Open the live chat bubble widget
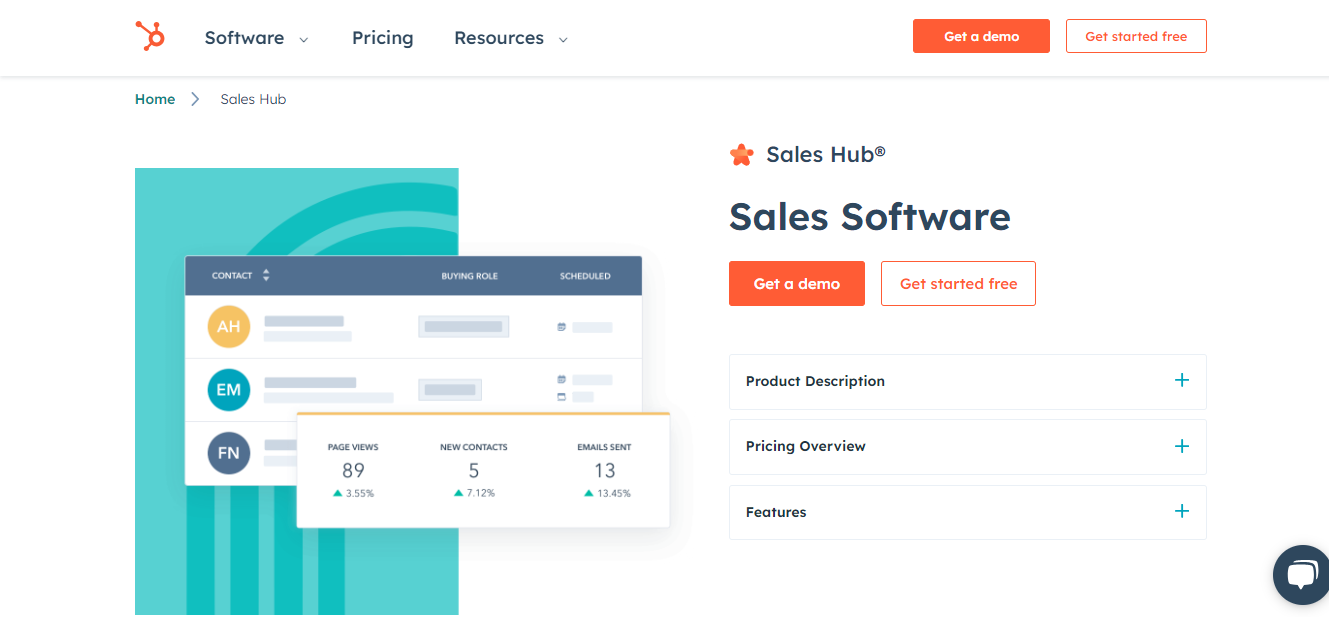The image size is (1329, 617). tap(1301, 574)
